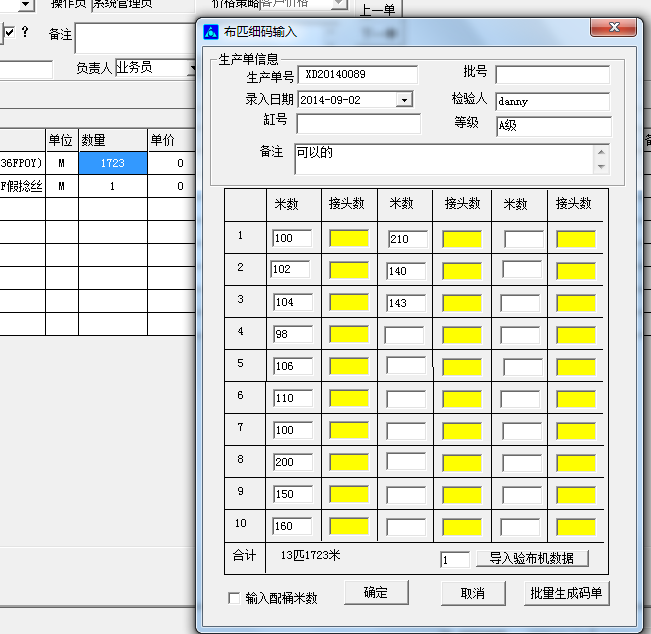The image size is (651, 634).
Task: Expand the 负责人 业务员 dropdown
Action: pyautogui.click(x=192, y=68)
